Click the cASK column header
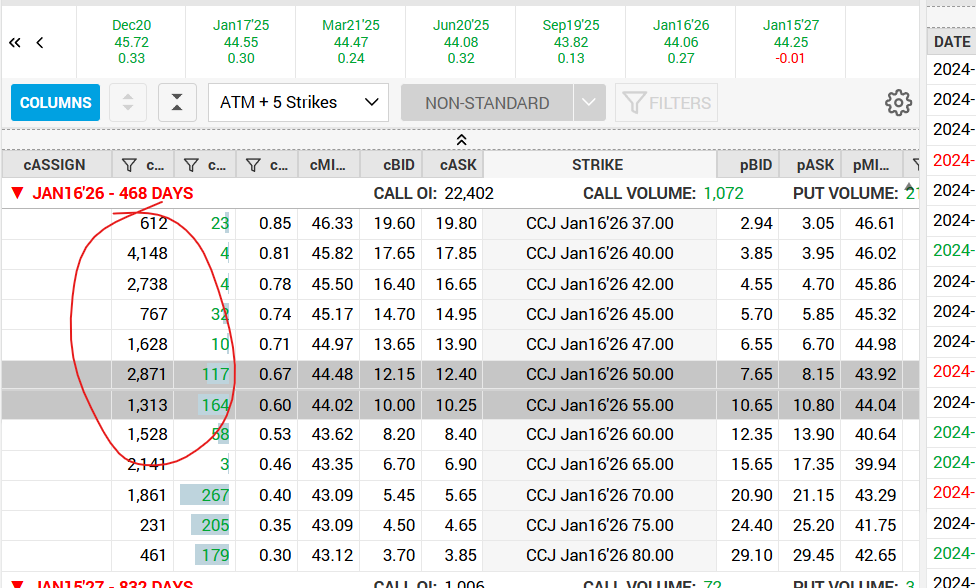This screenshot has height=588, width=976. (453, 165)
